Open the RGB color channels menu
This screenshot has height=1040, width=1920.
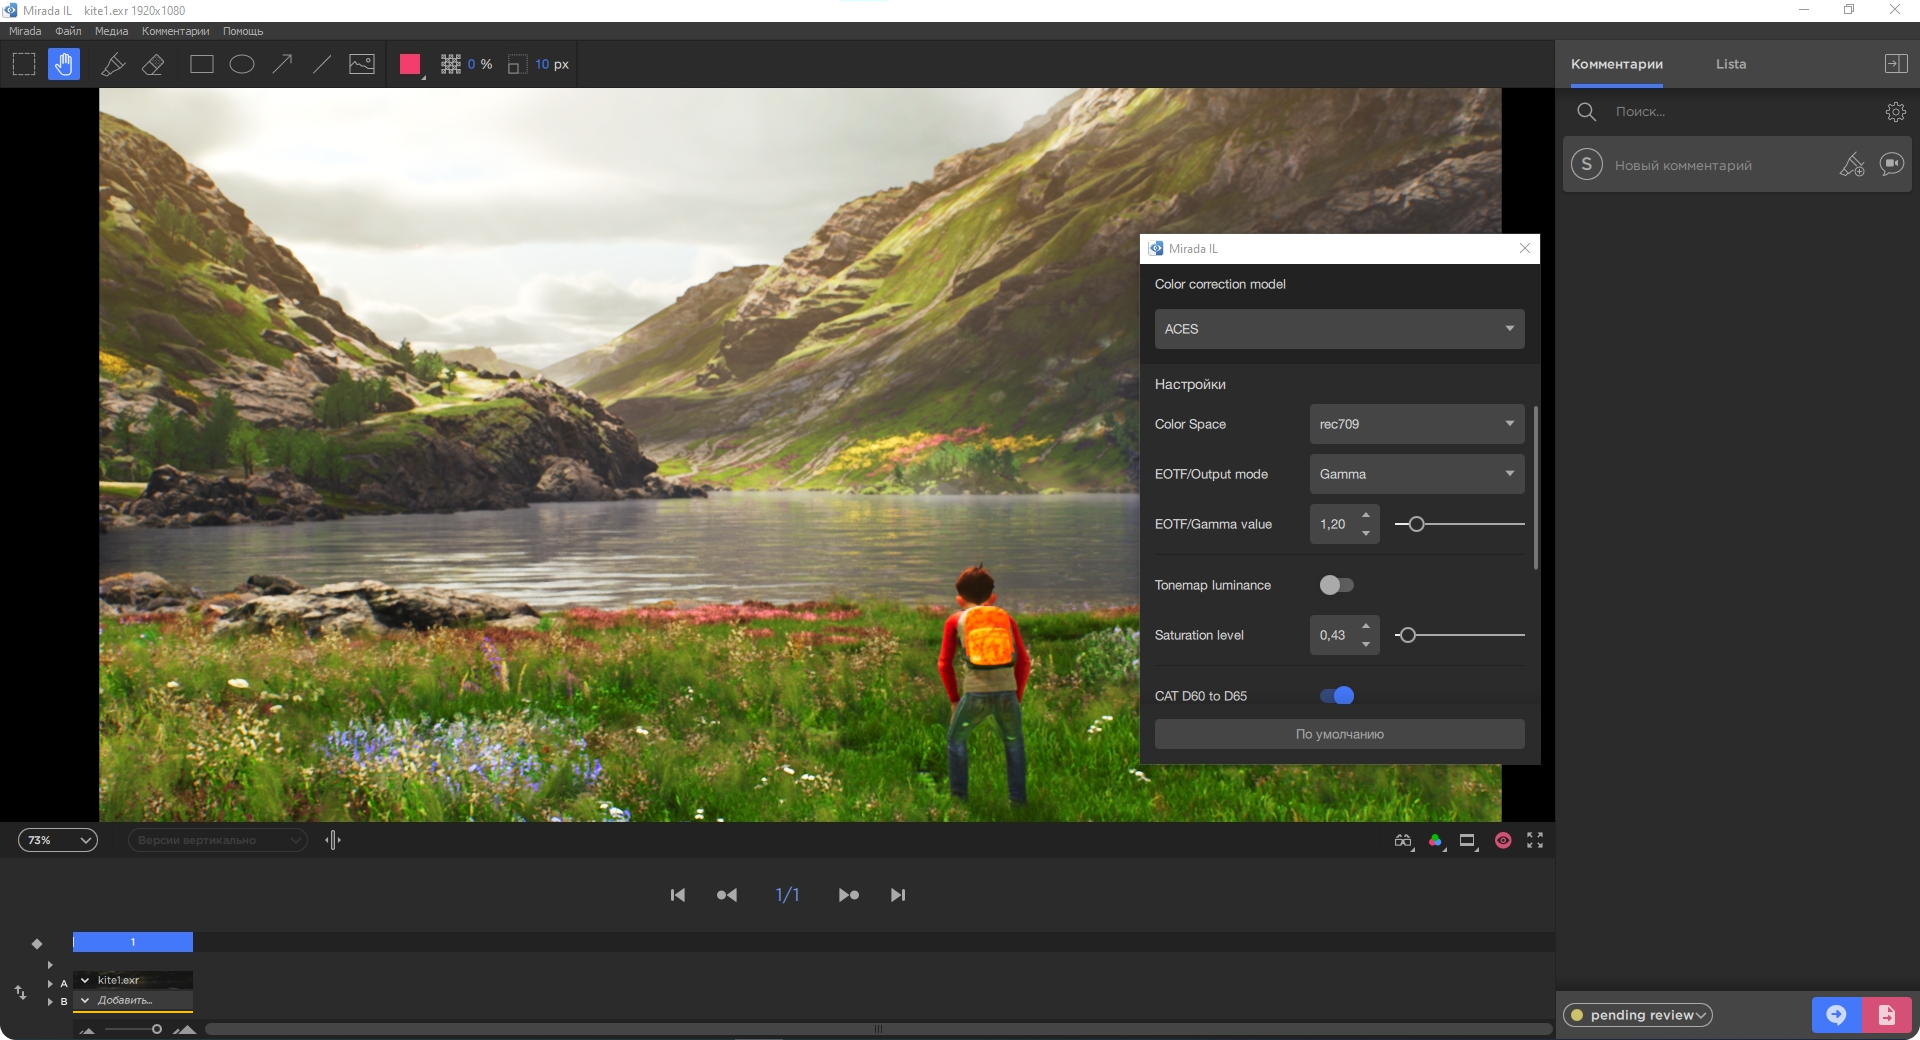click(1437, 841)
